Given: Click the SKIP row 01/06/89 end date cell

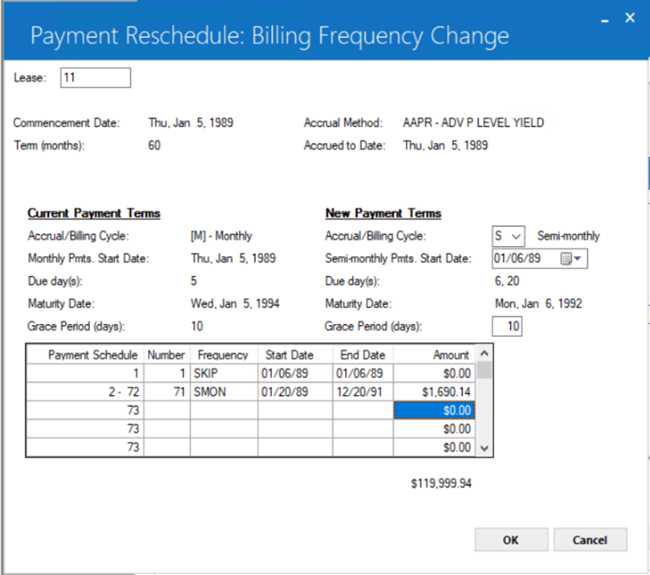Looking at the screenshot, I should tap(363, 373).
